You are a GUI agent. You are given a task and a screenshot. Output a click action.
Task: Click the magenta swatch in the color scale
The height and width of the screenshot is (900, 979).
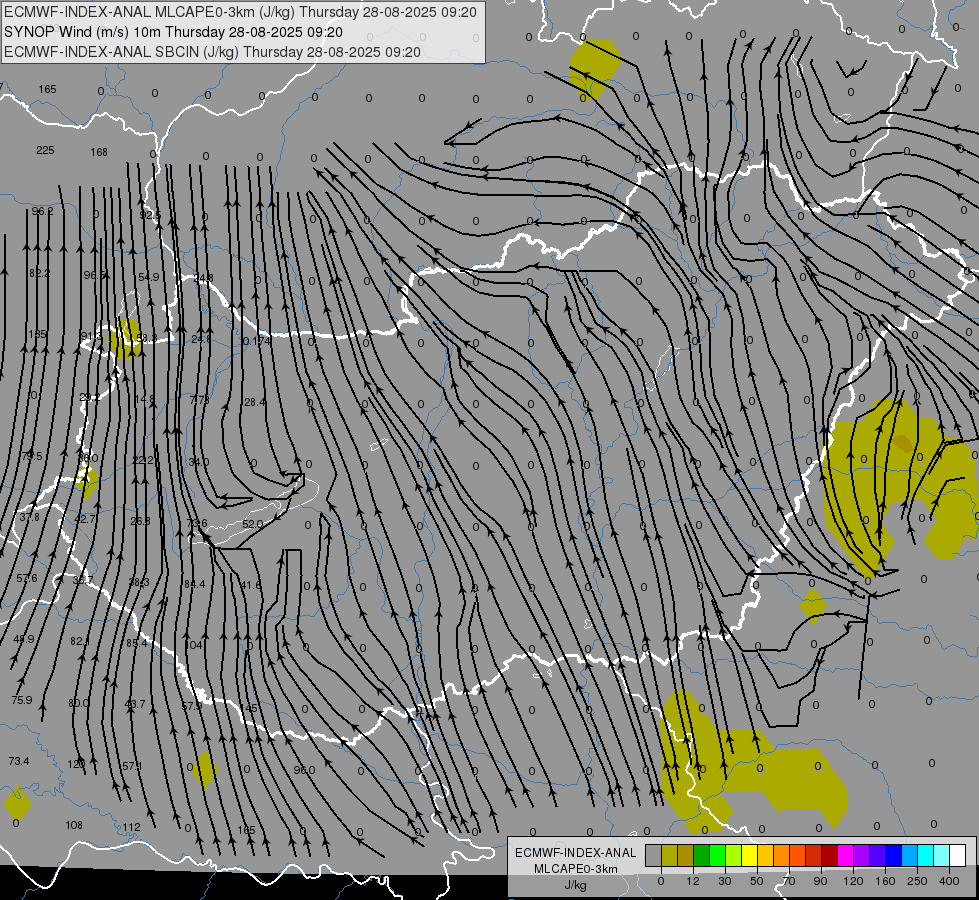[846, 856]
